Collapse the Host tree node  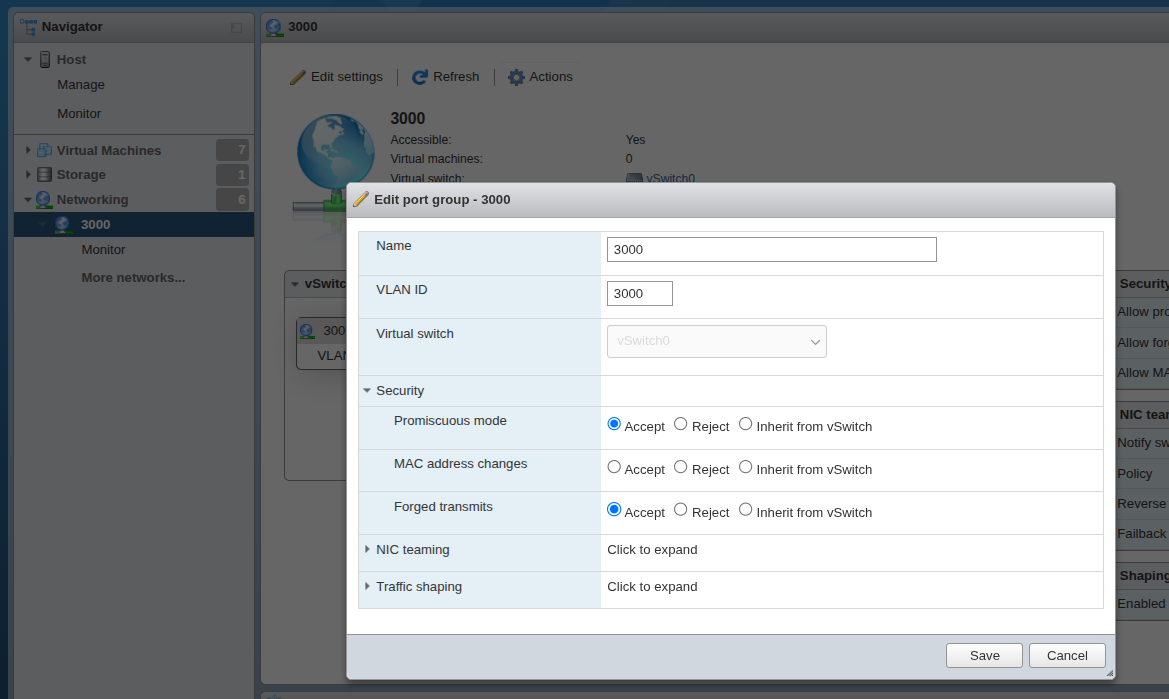click(28, 60)
